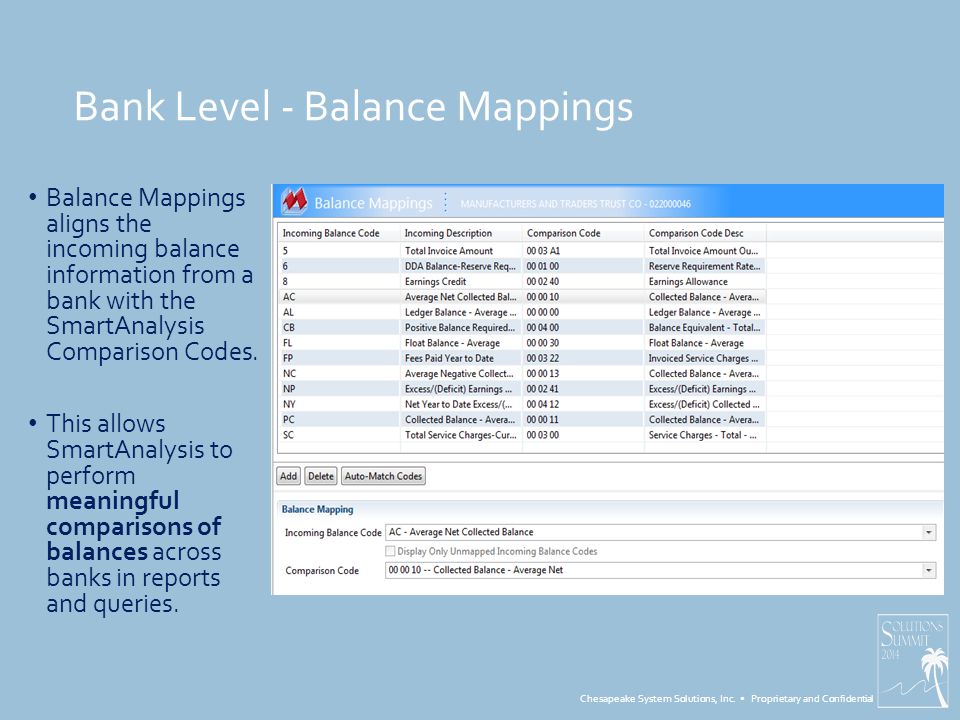960x720 pixels.
Task: Select the FP balance code row
Action: click(x=522, y=358)
